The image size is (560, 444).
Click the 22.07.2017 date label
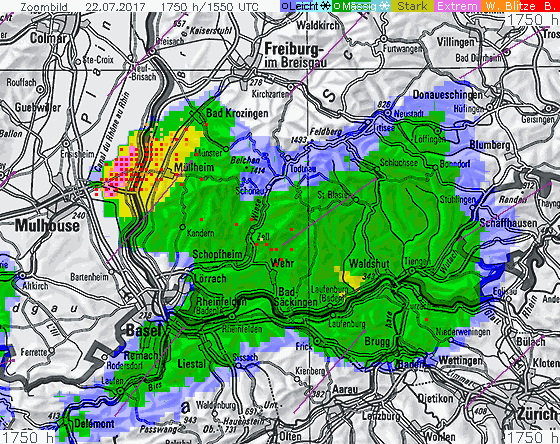(115, 6)
